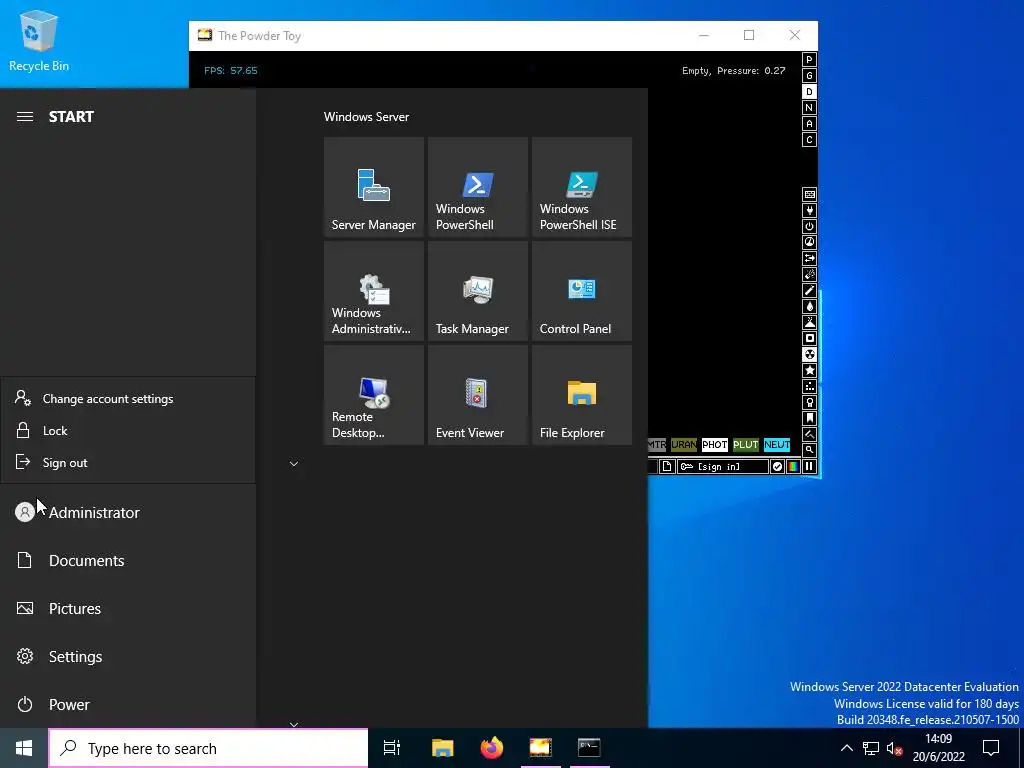
Task: Open Settings from Start menu
Action: 128,656
